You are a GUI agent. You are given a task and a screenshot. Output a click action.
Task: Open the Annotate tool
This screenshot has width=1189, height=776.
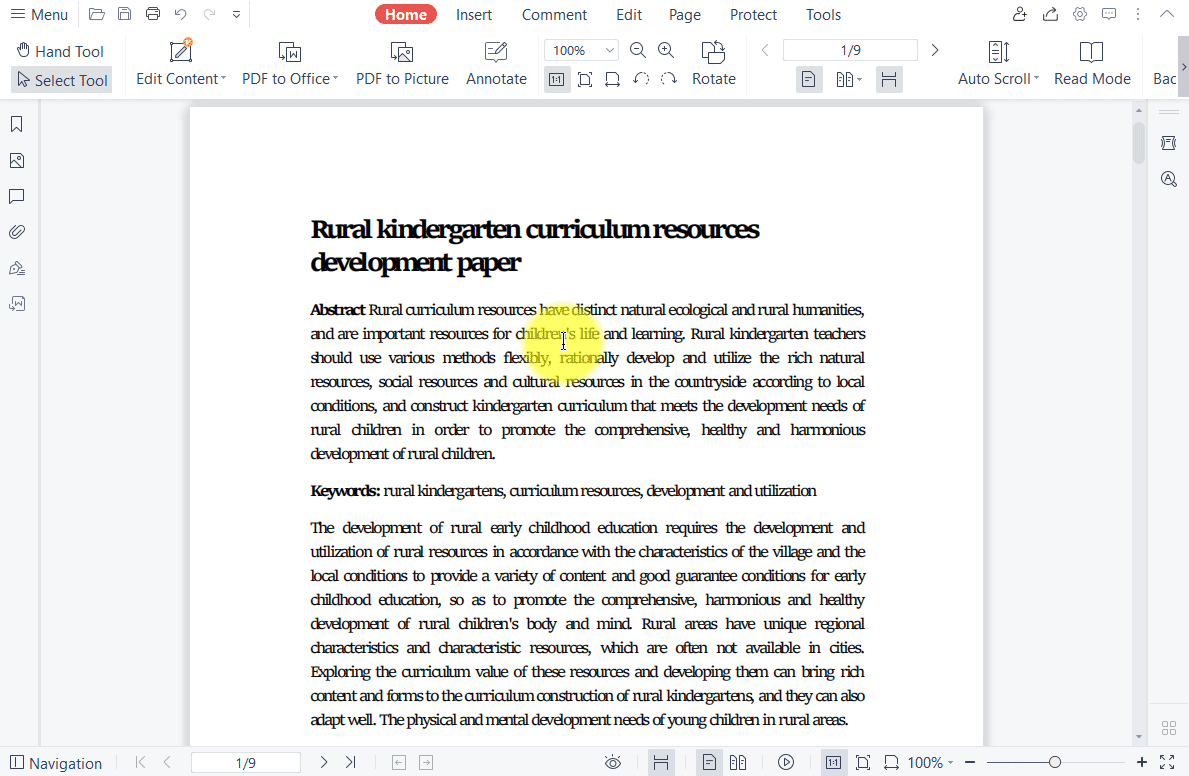coord(496,62)
